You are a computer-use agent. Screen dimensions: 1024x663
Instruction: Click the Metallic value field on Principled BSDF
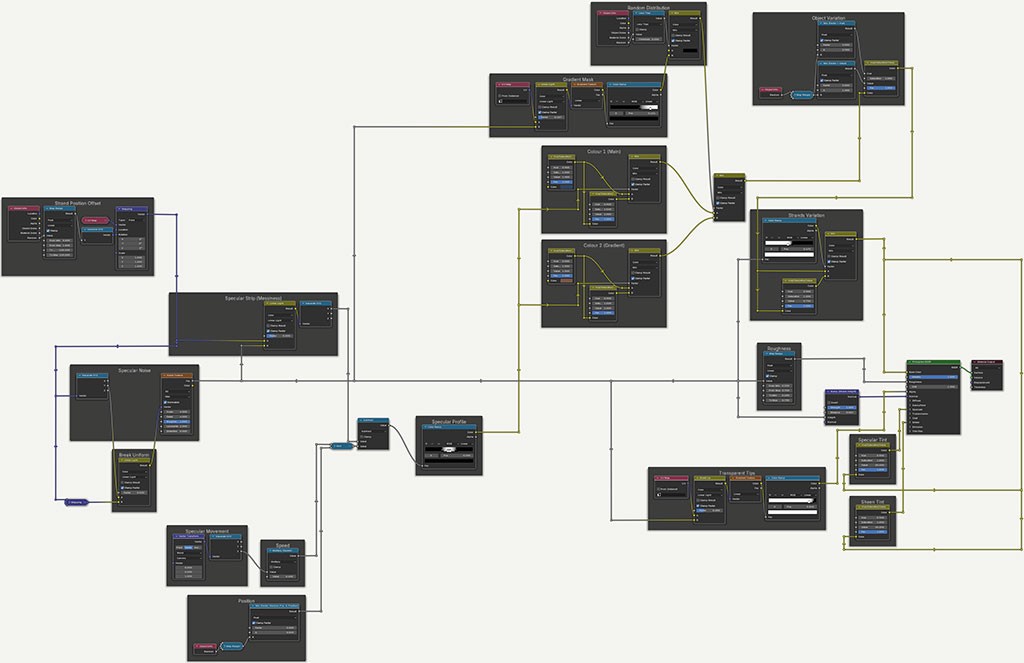(932, 376)
